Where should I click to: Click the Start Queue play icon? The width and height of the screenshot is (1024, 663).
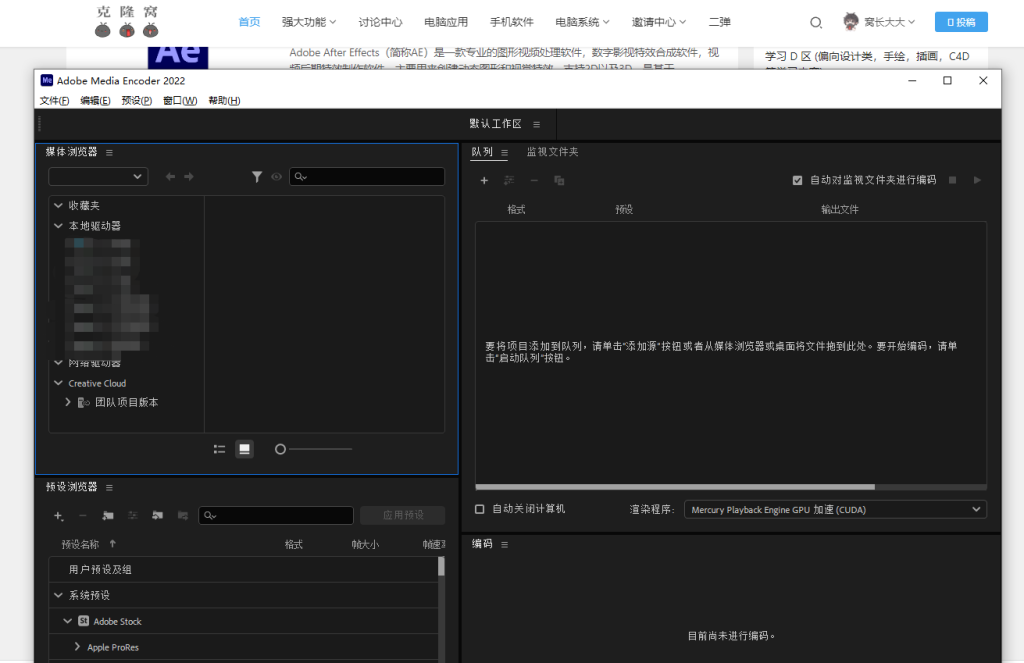click(x=978, y=180)
